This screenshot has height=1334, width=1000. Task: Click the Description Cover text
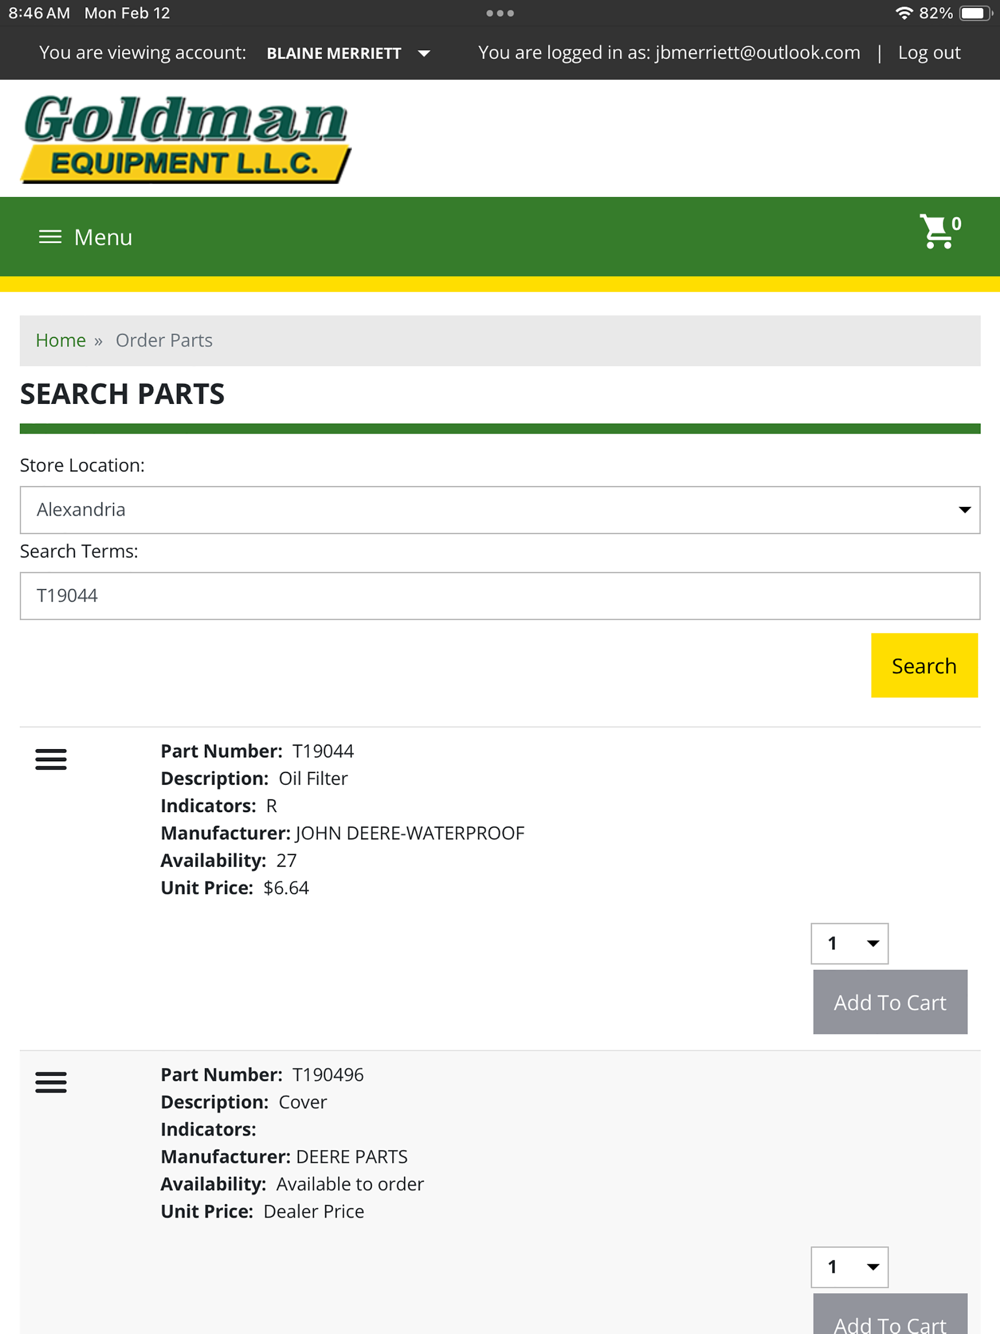[x=244, y=1102]
